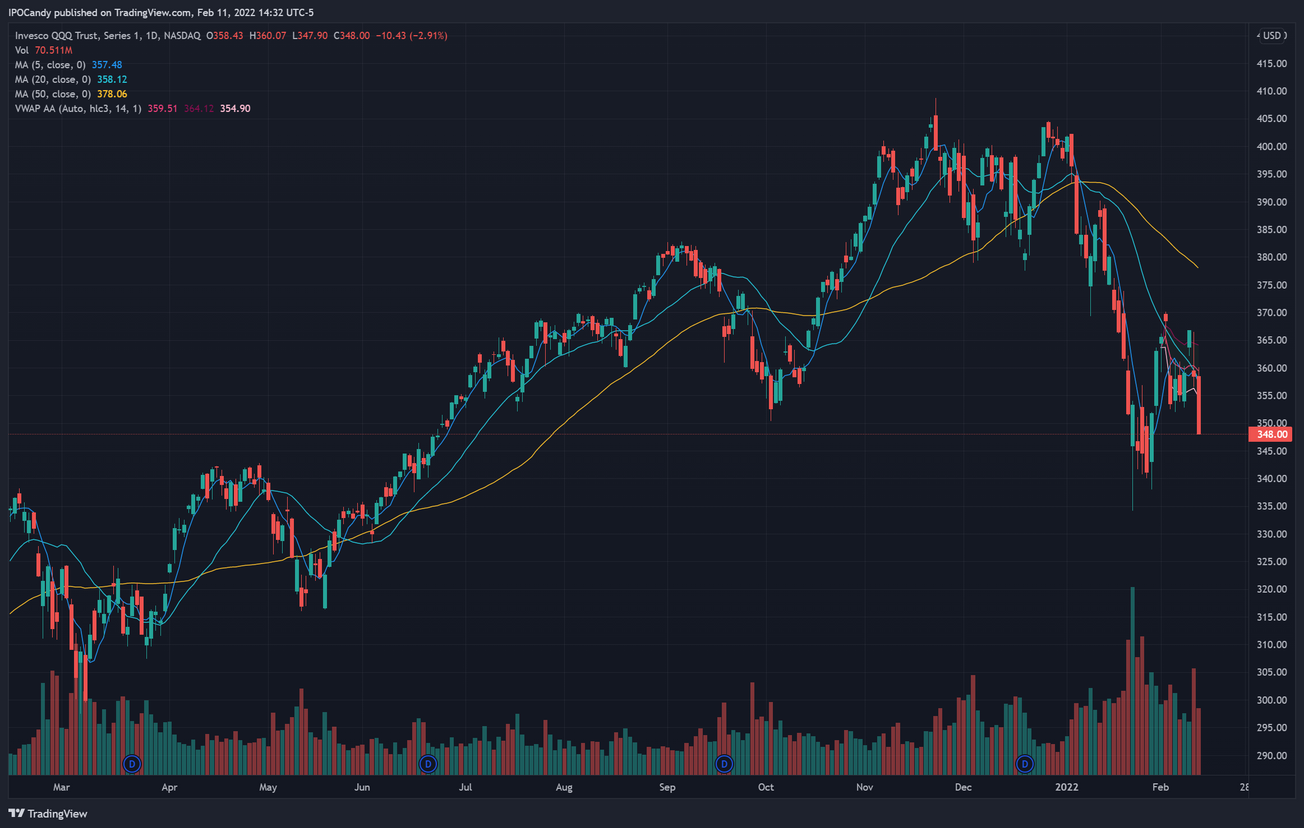Click the 310.00 price axis label
The image size is (1304, 828).
1271,645
